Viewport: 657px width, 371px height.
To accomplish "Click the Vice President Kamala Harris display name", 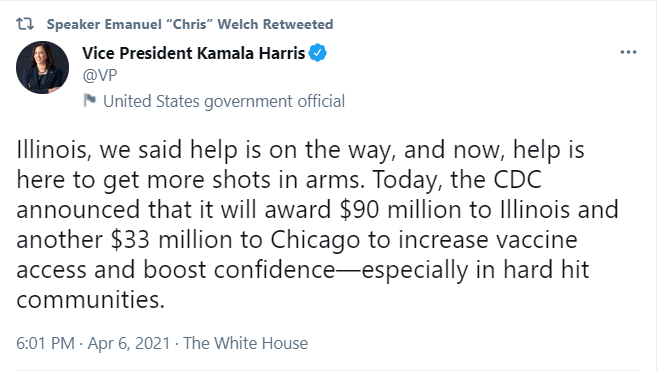I will point(194,53).
